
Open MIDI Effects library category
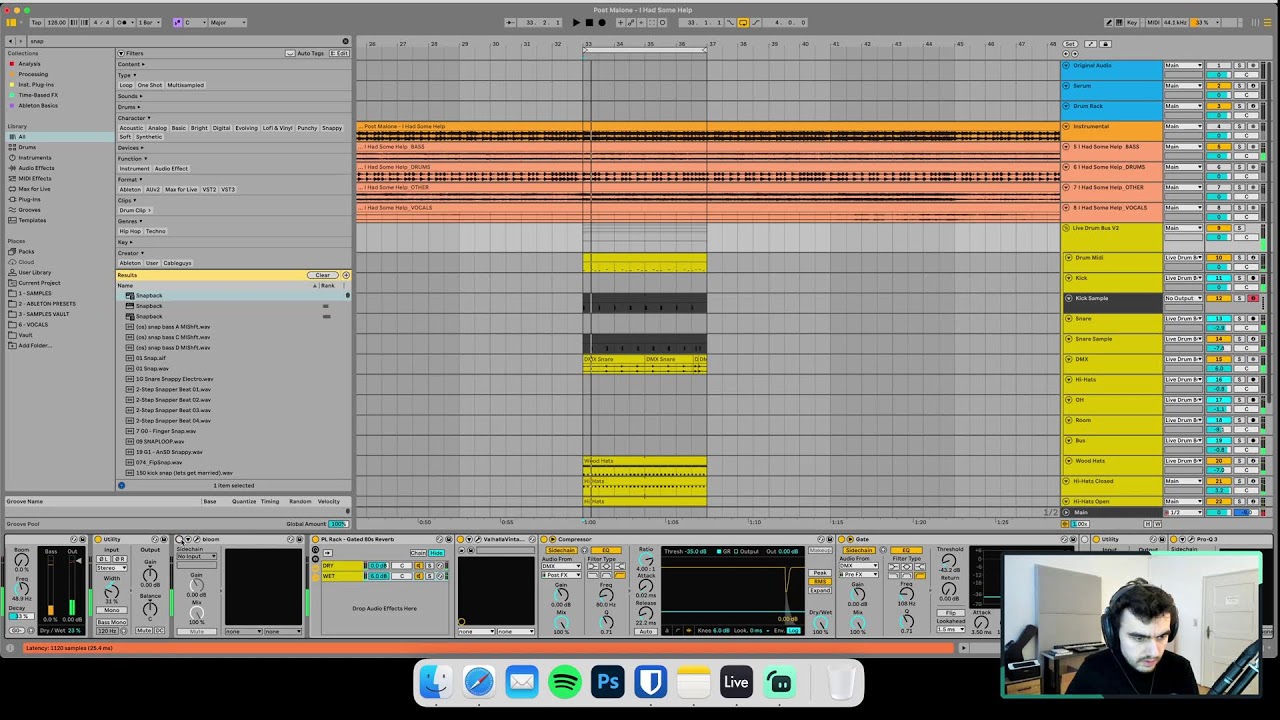pos(34,178)
